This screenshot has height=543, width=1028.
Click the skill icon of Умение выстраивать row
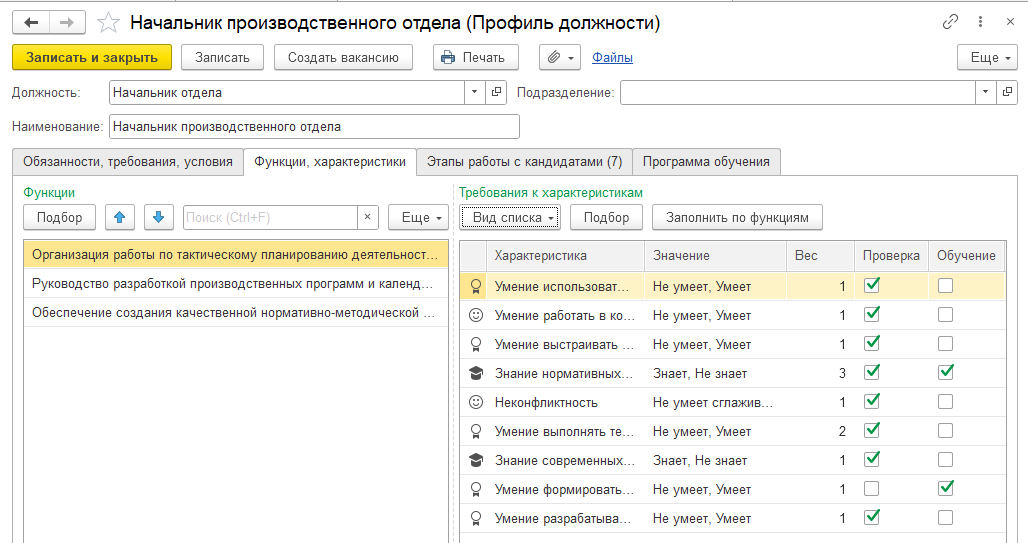click(x=476, y=344)
